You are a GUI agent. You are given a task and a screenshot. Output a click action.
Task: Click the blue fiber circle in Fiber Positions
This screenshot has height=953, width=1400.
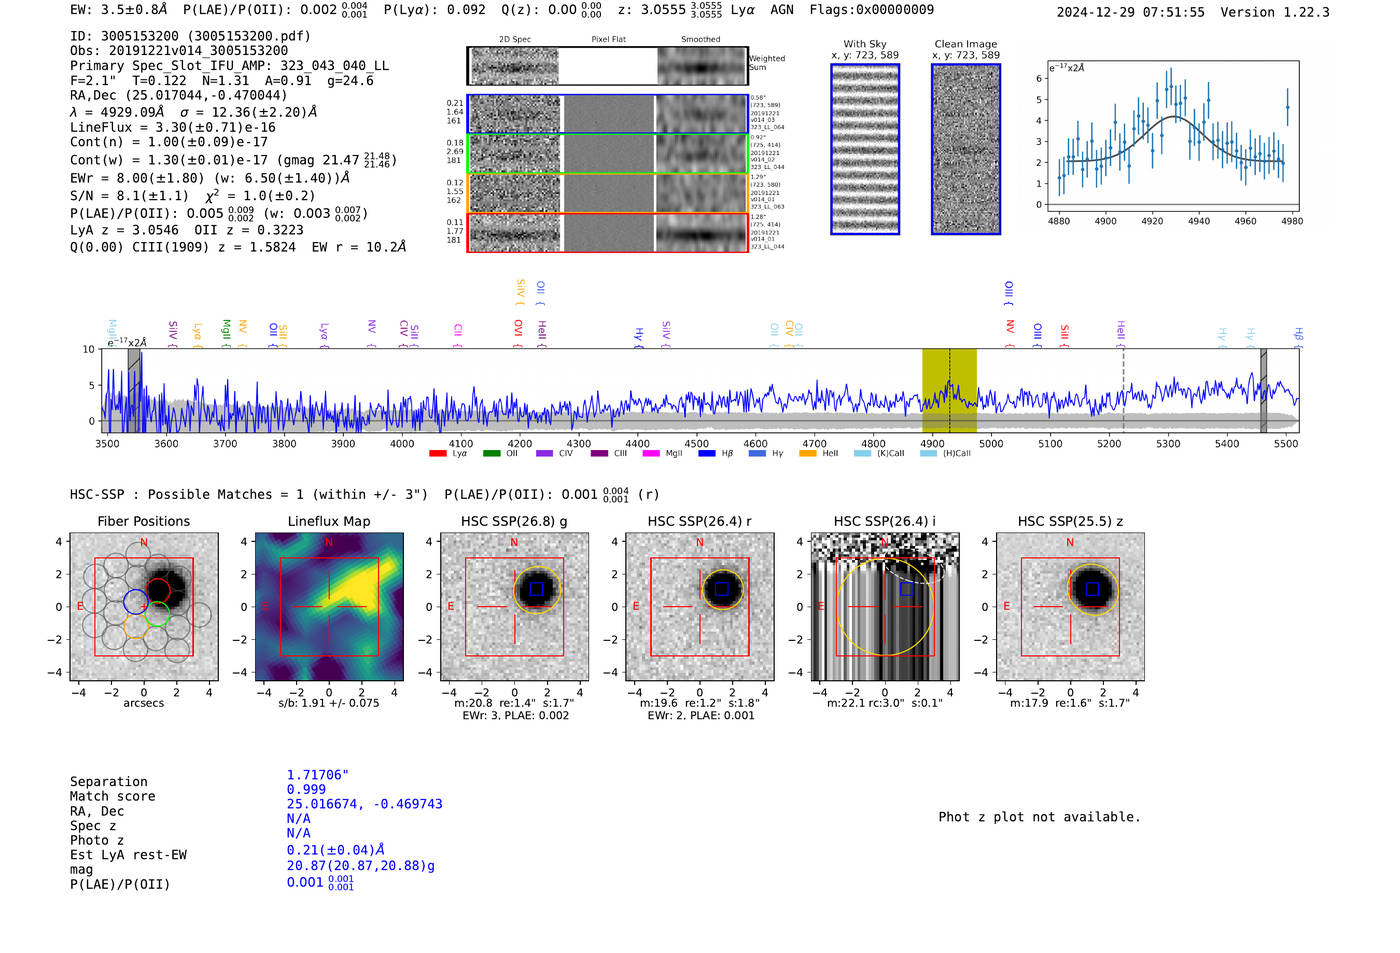click(x=136, y=602)
